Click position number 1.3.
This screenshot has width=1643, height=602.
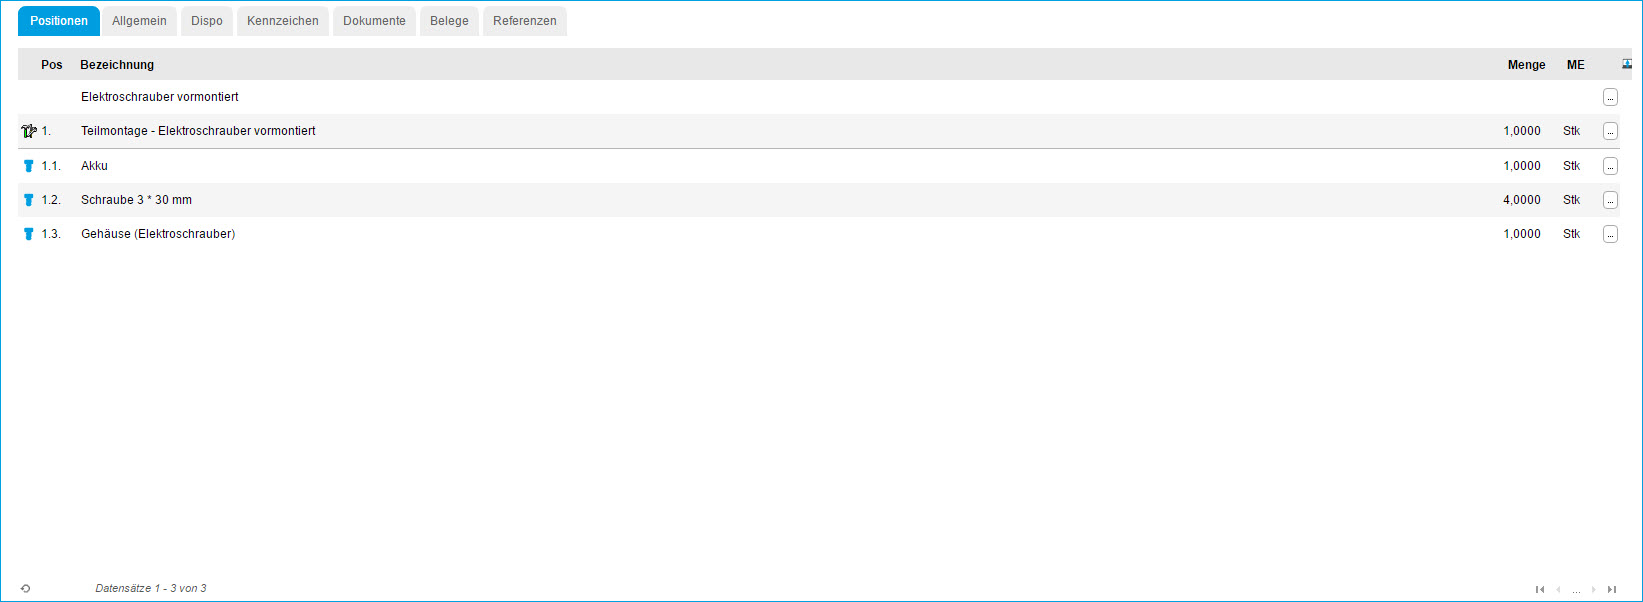click(x=51, y=234)
